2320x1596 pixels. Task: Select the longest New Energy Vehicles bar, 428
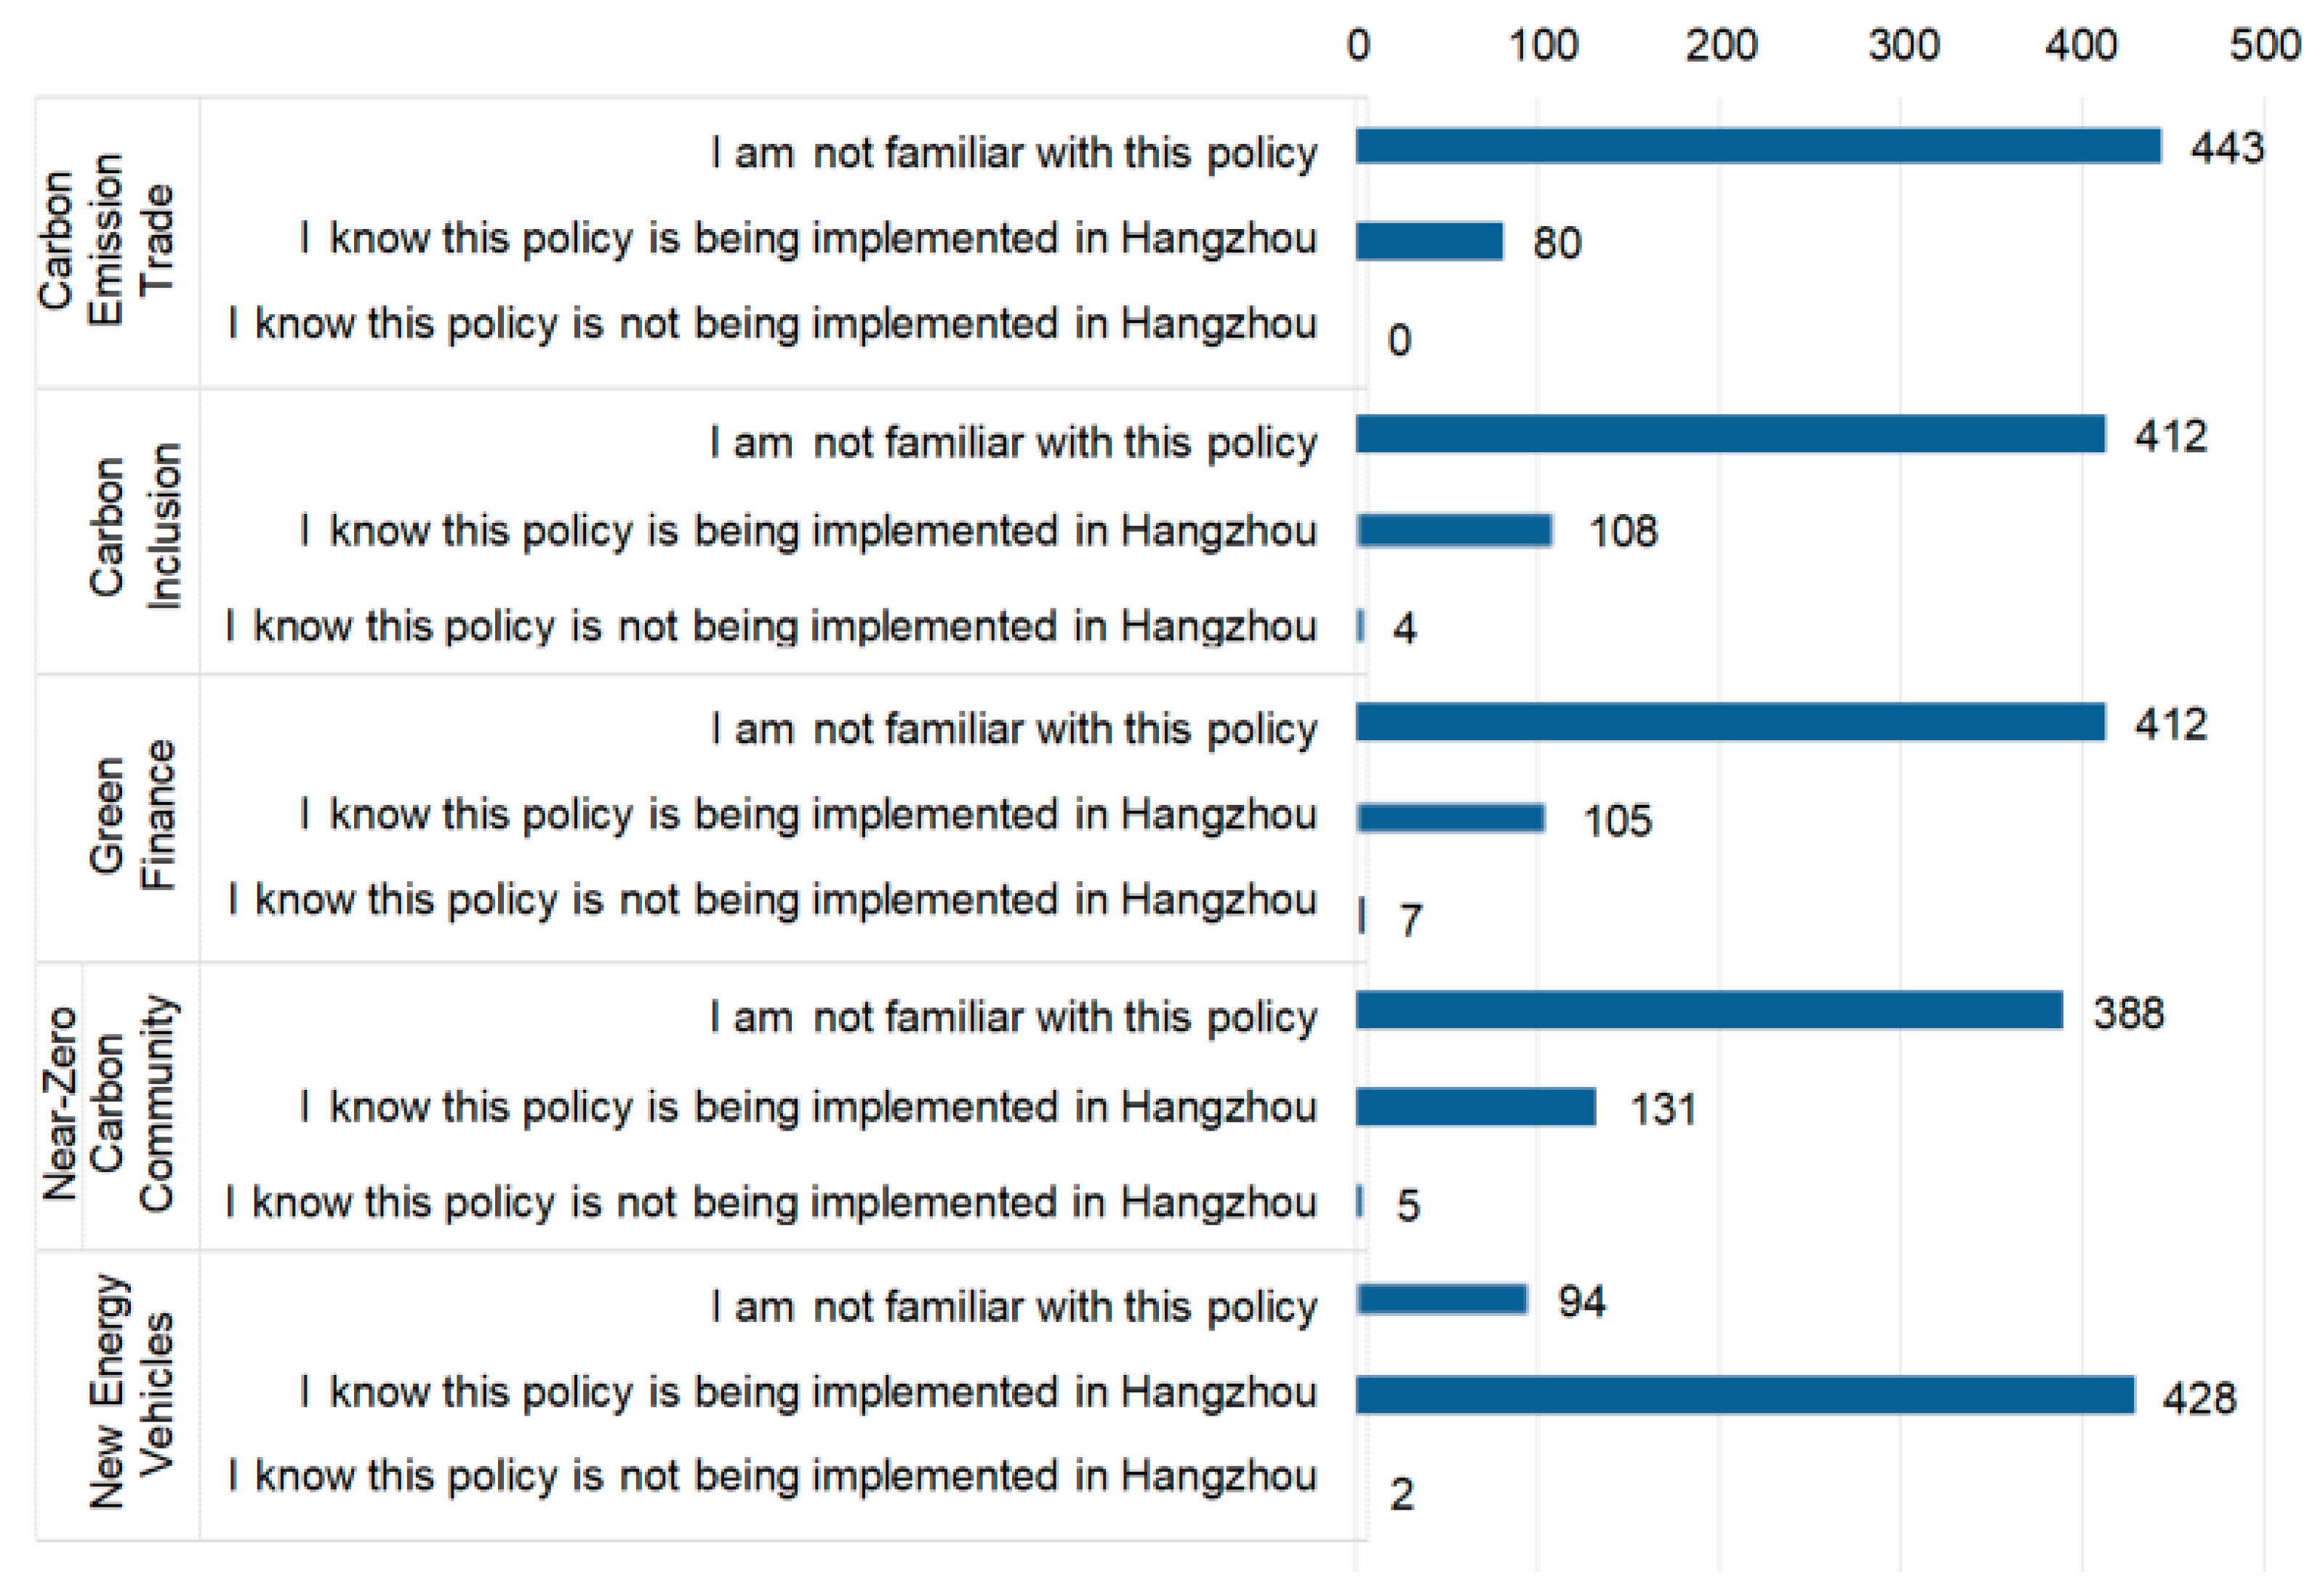pos(1744,1395)
